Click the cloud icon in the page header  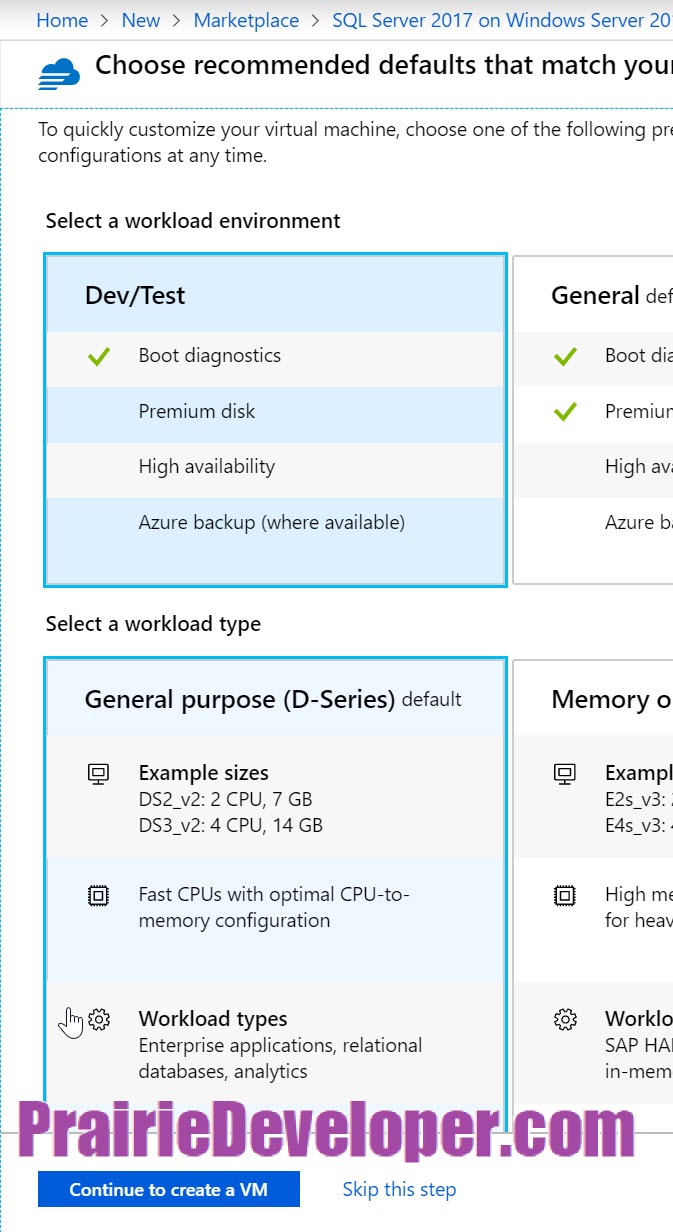(59, 74)
